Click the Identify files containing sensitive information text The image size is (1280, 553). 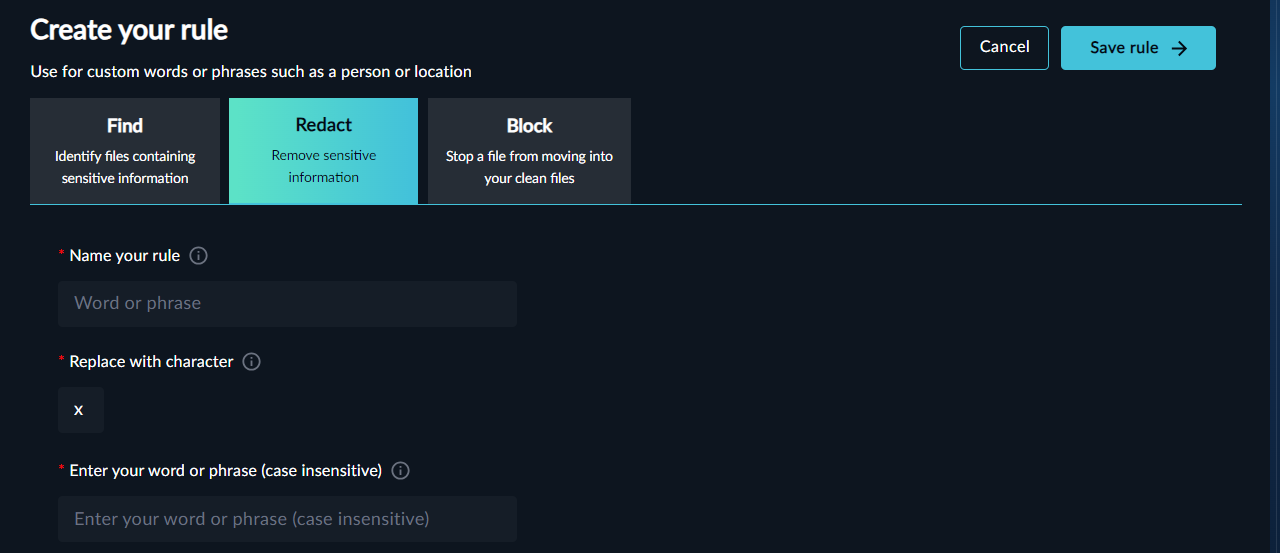tap(125, 167)
